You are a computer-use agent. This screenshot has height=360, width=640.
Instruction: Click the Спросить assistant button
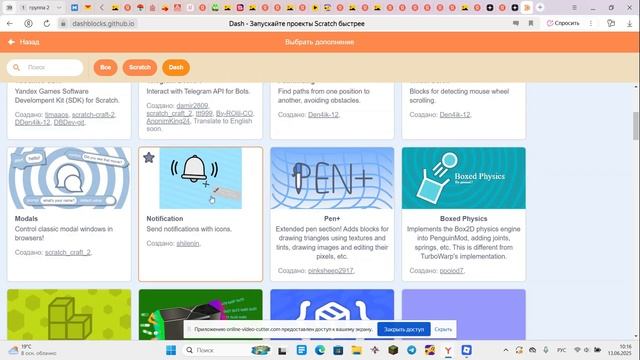(x=563, y=23)
